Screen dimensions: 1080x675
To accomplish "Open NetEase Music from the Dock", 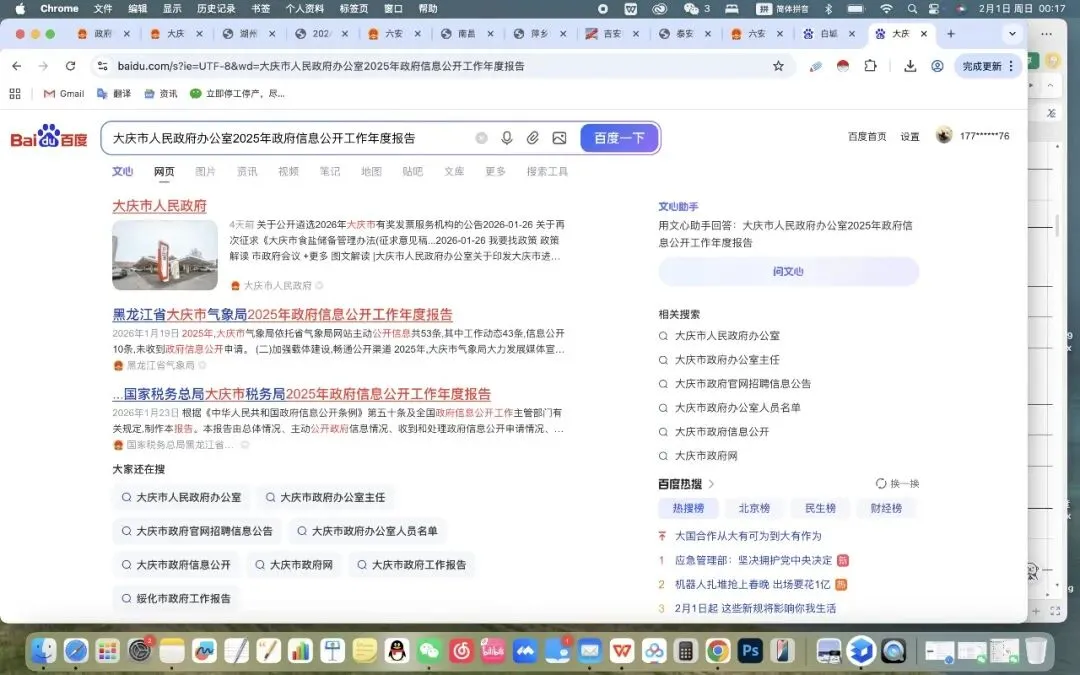I will click(x=461, y=650).
